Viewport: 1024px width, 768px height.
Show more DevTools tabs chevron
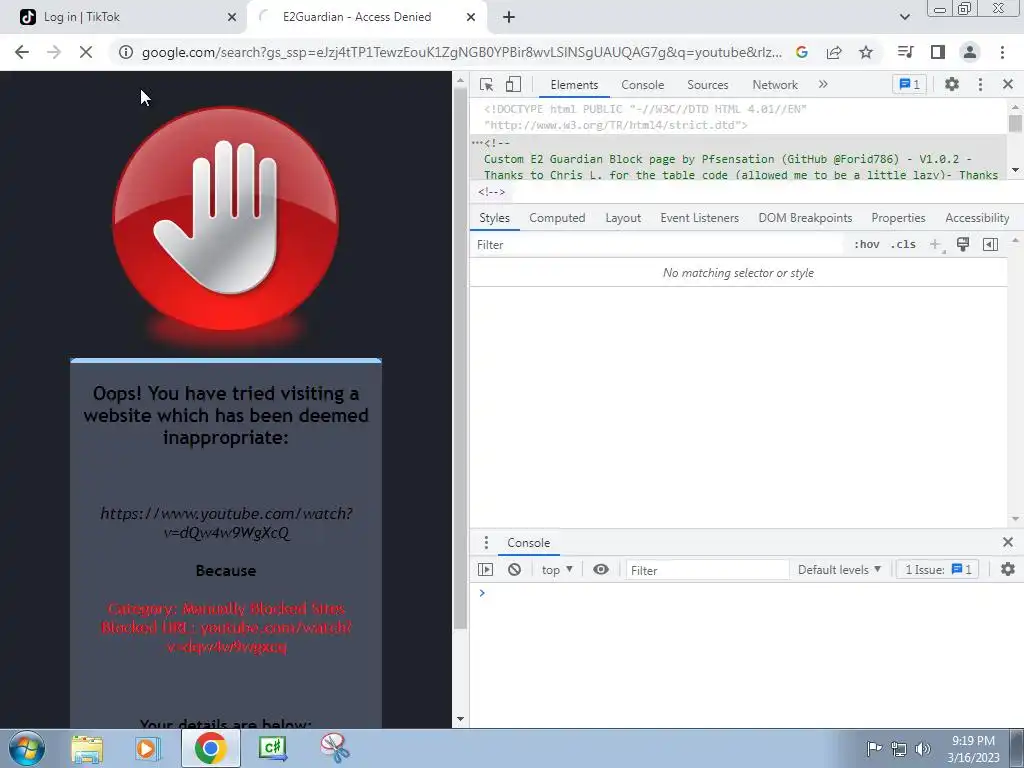point(823,84)
